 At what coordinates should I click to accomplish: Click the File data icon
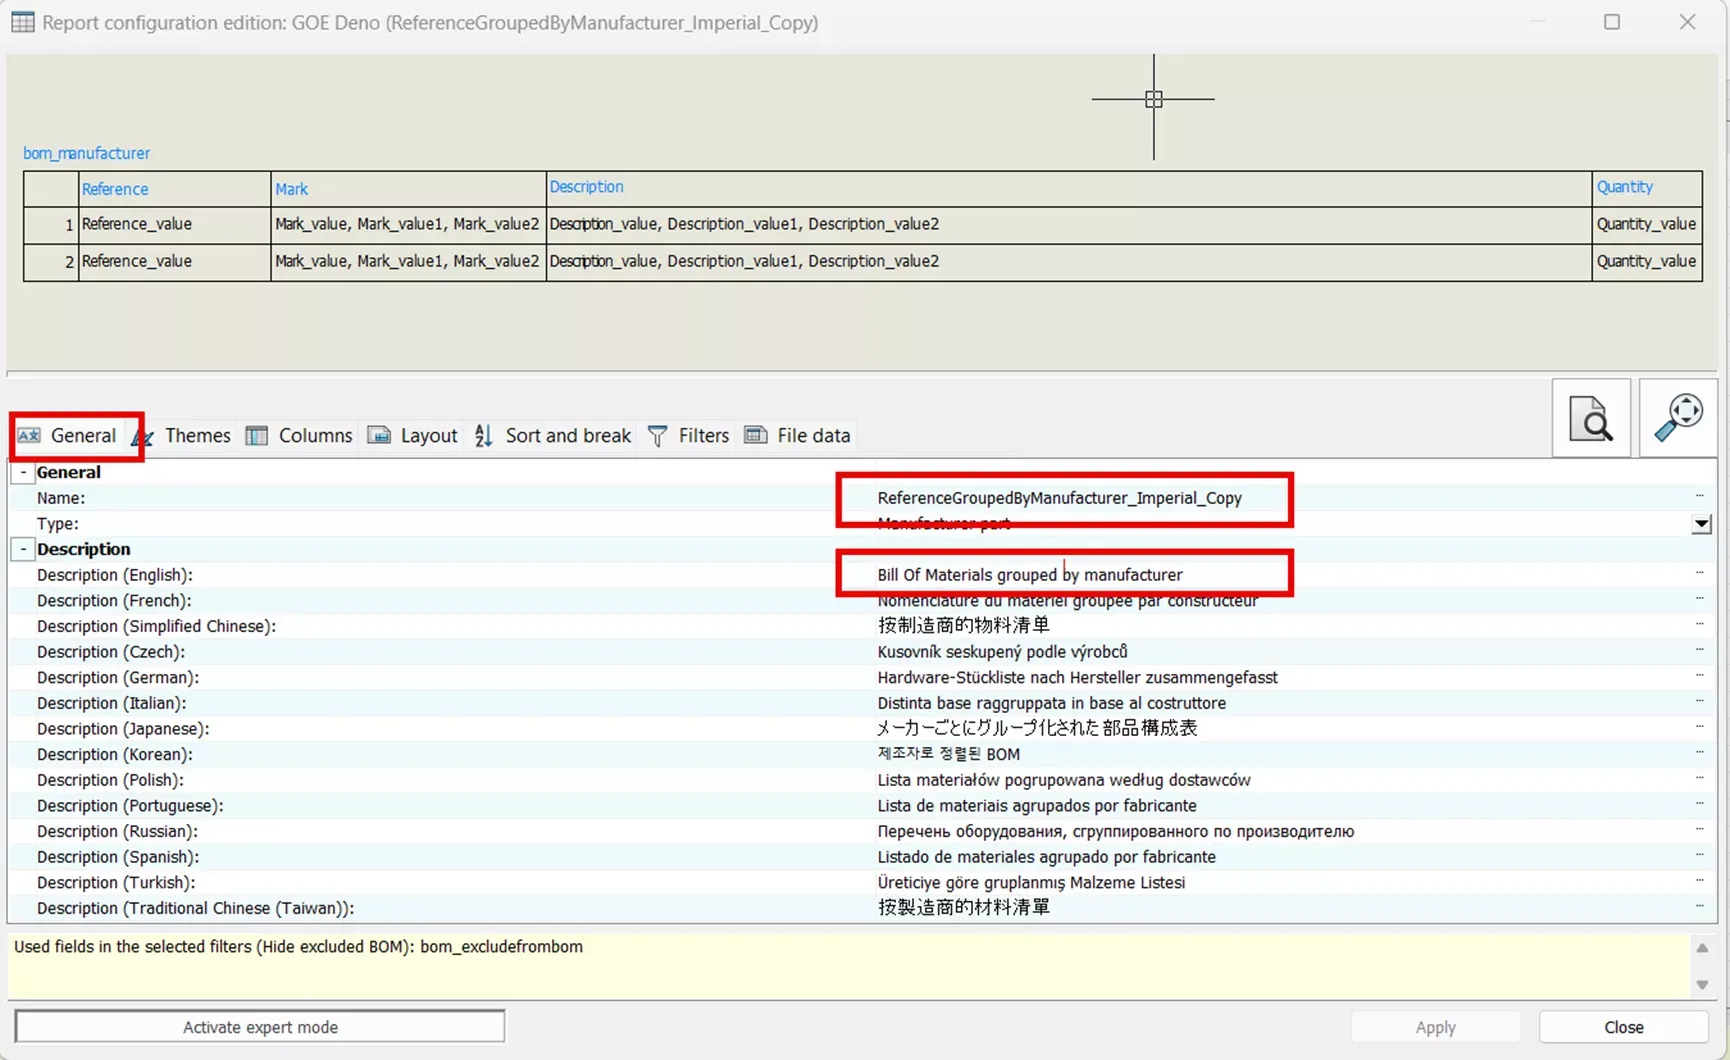click(756, 435)
